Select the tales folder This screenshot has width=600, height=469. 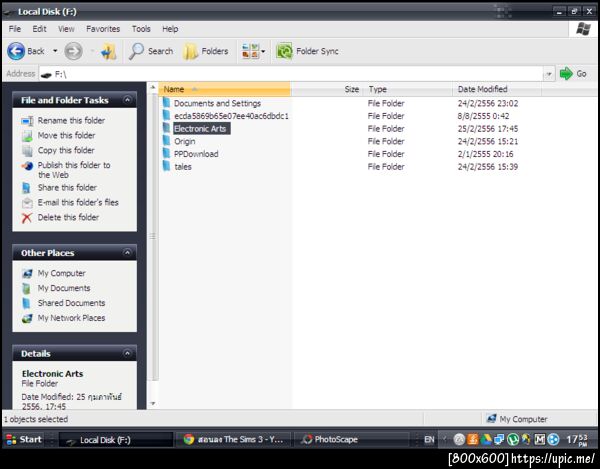point(183,166)
